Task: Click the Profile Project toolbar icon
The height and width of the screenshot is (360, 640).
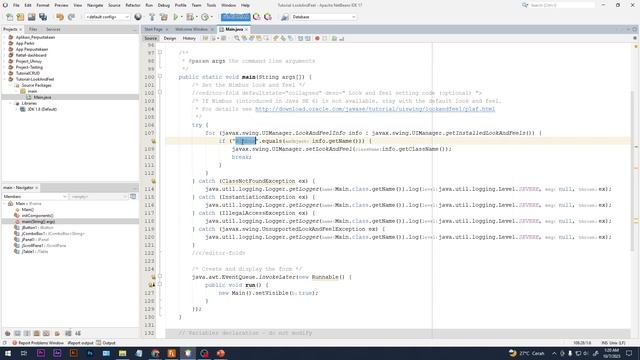Action: pyautogui.click(x=205, y=17)
